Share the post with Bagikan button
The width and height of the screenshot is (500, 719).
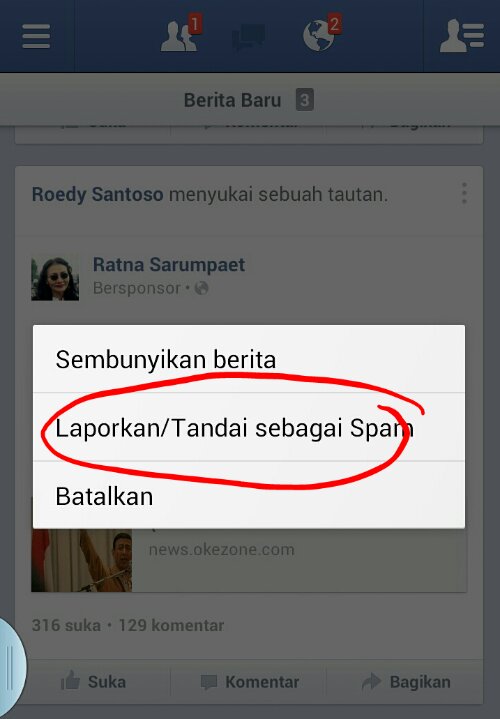point(406,682)
